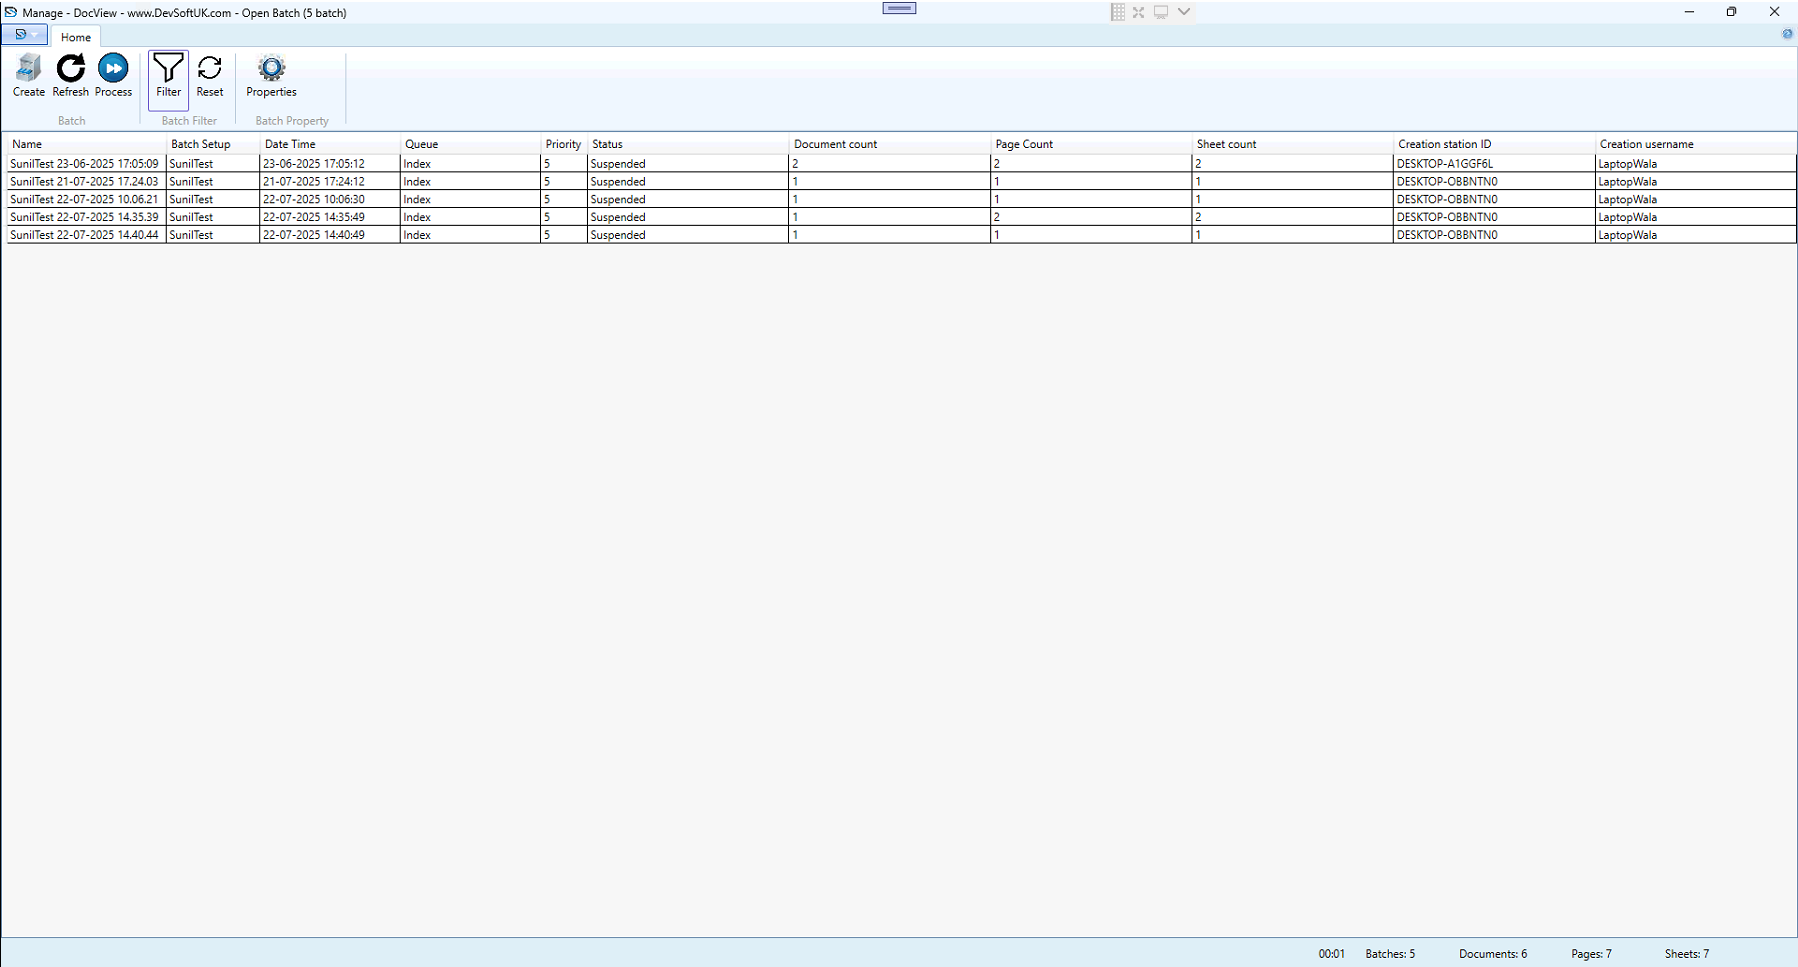Sort batches by Document count column

(835, 143)
